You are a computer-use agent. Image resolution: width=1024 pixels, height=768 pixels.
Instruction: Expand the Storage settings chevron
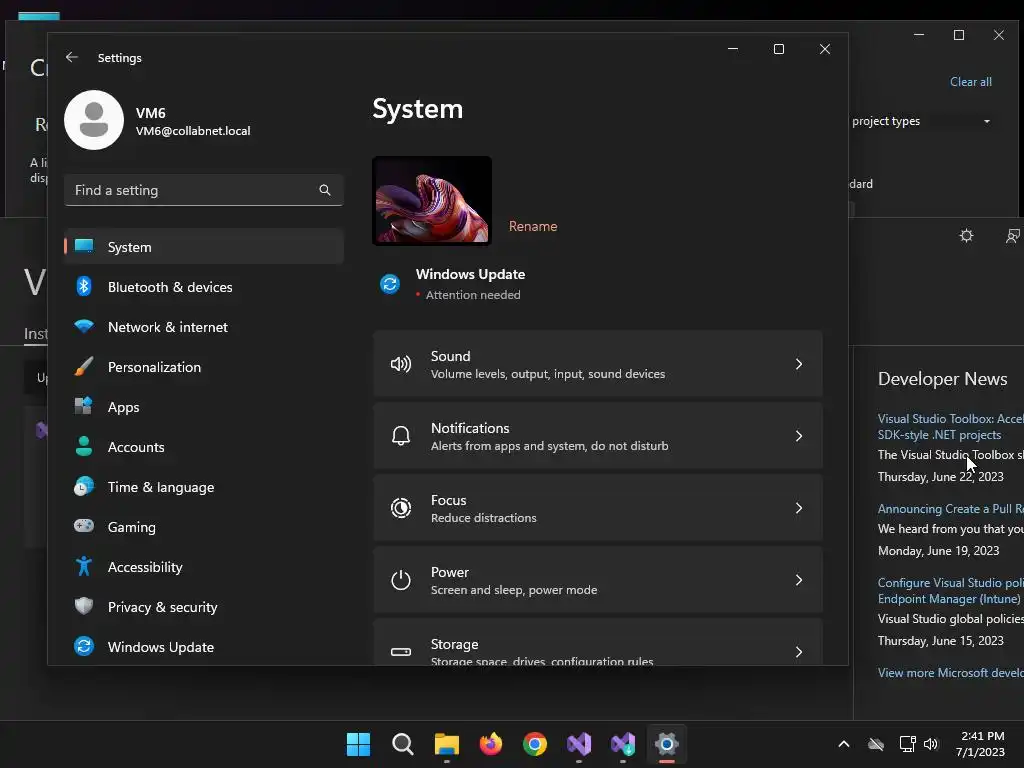(799, 652)
